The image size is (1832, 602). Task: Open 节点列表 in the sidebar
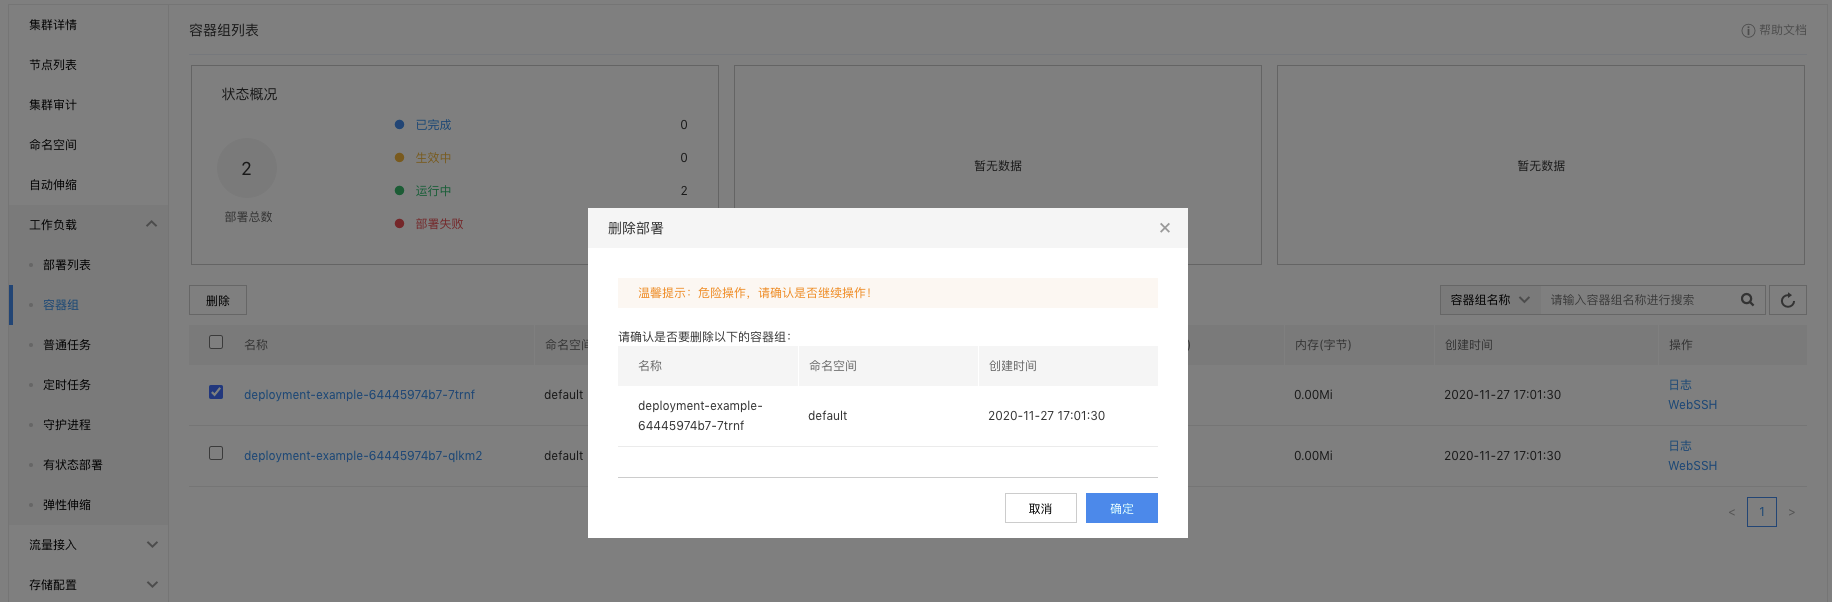click(53, 65)
